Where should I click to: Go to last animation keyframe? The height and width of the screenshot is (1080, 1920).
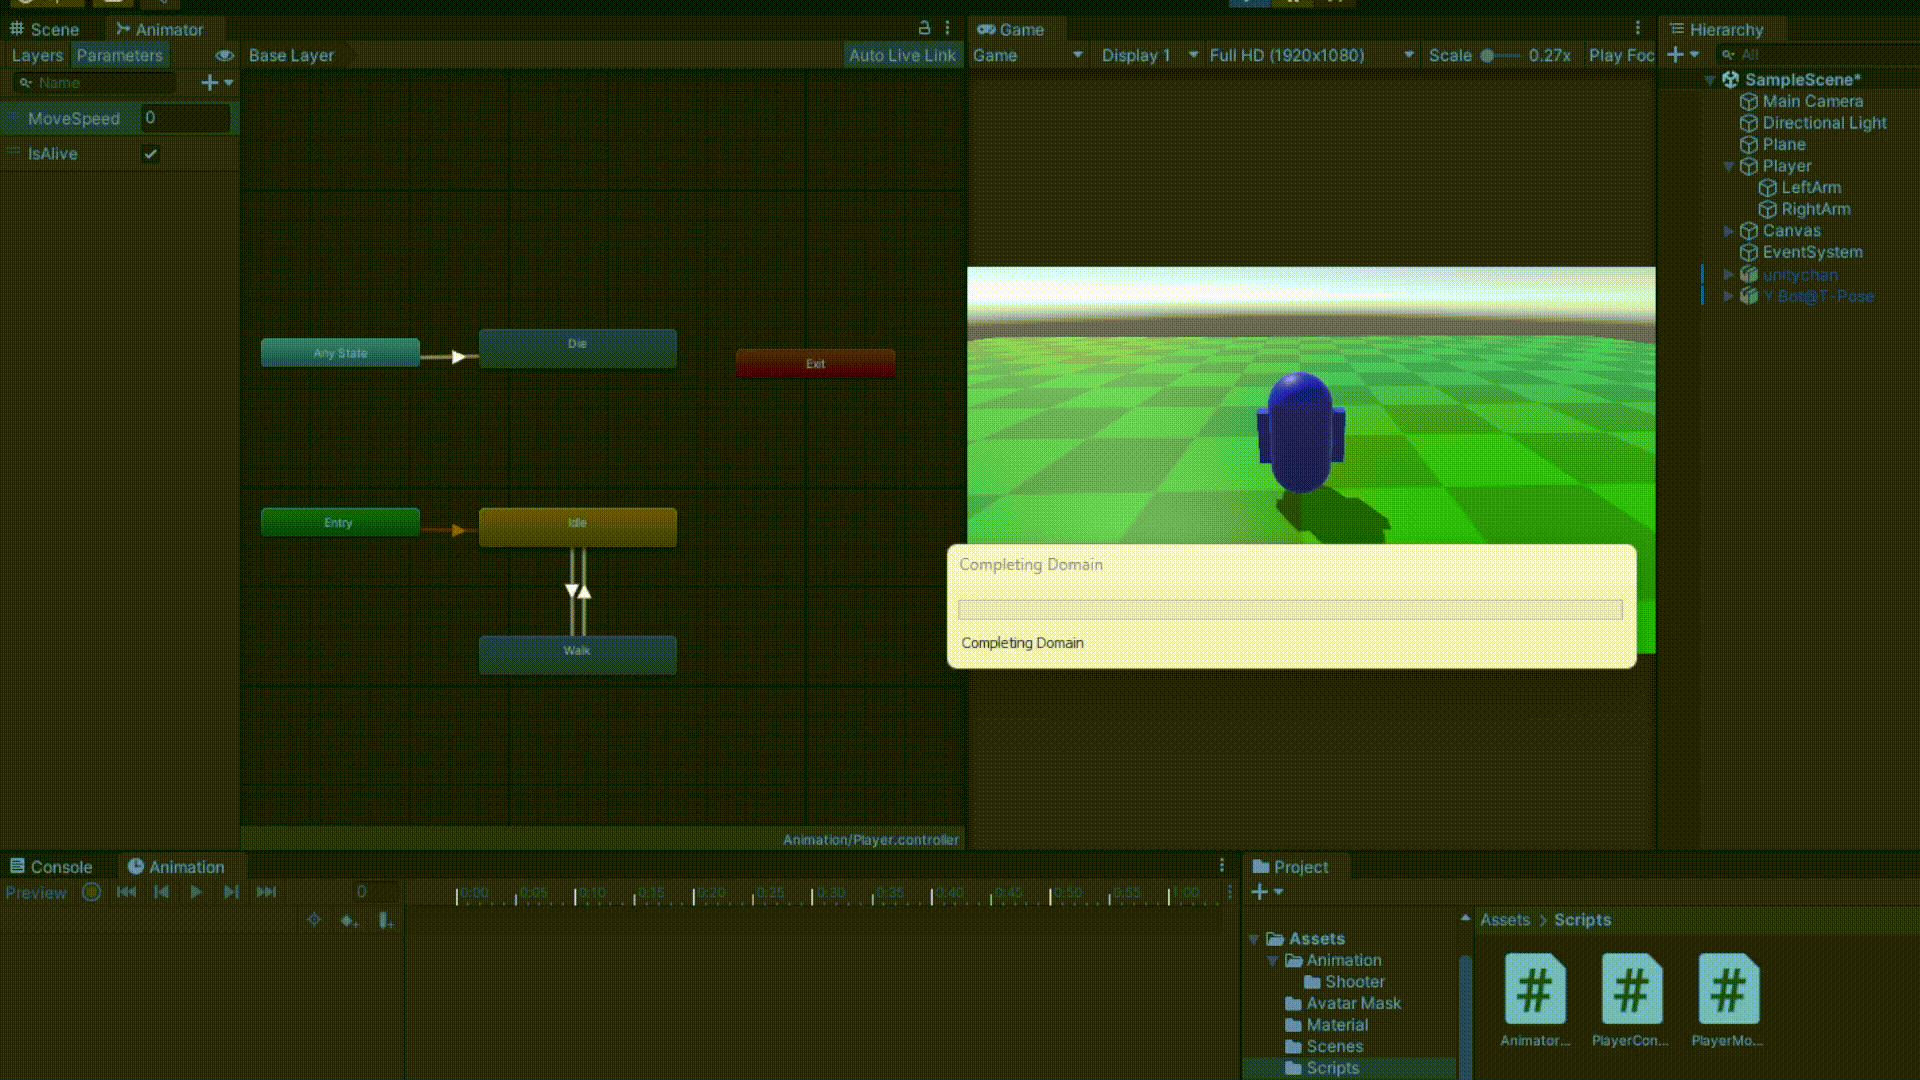point(266,892)
